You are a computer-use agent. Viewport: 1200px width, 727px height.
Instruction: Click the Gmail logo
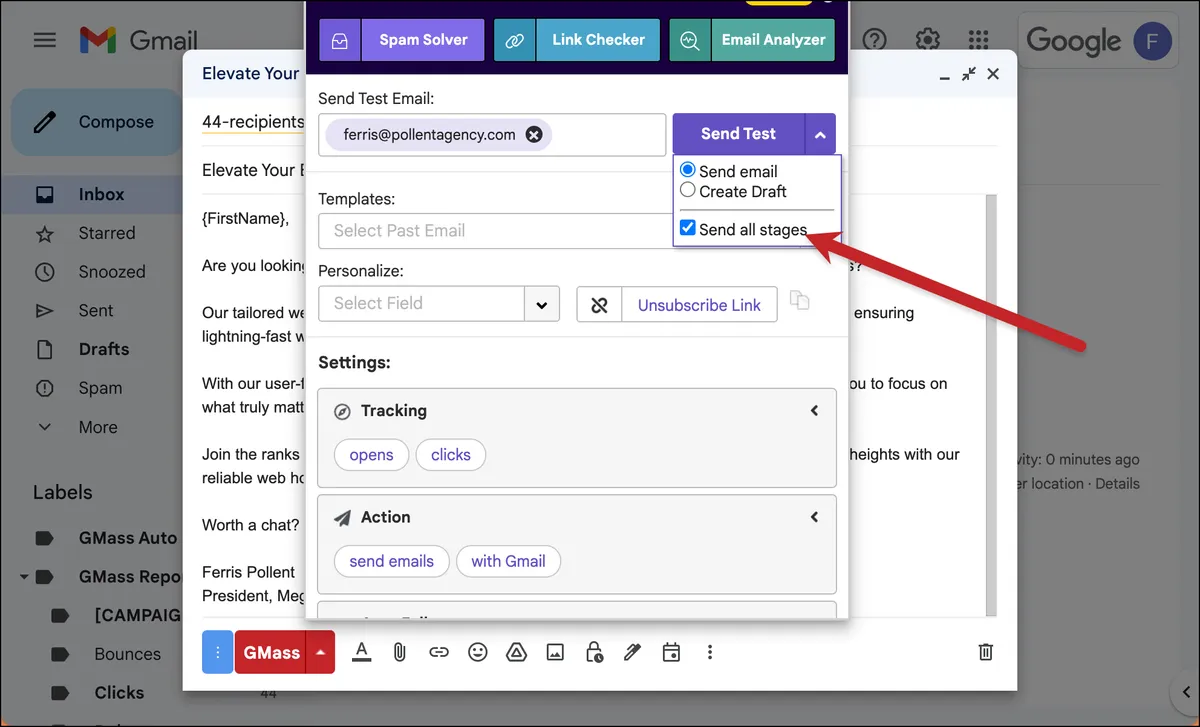139,40
